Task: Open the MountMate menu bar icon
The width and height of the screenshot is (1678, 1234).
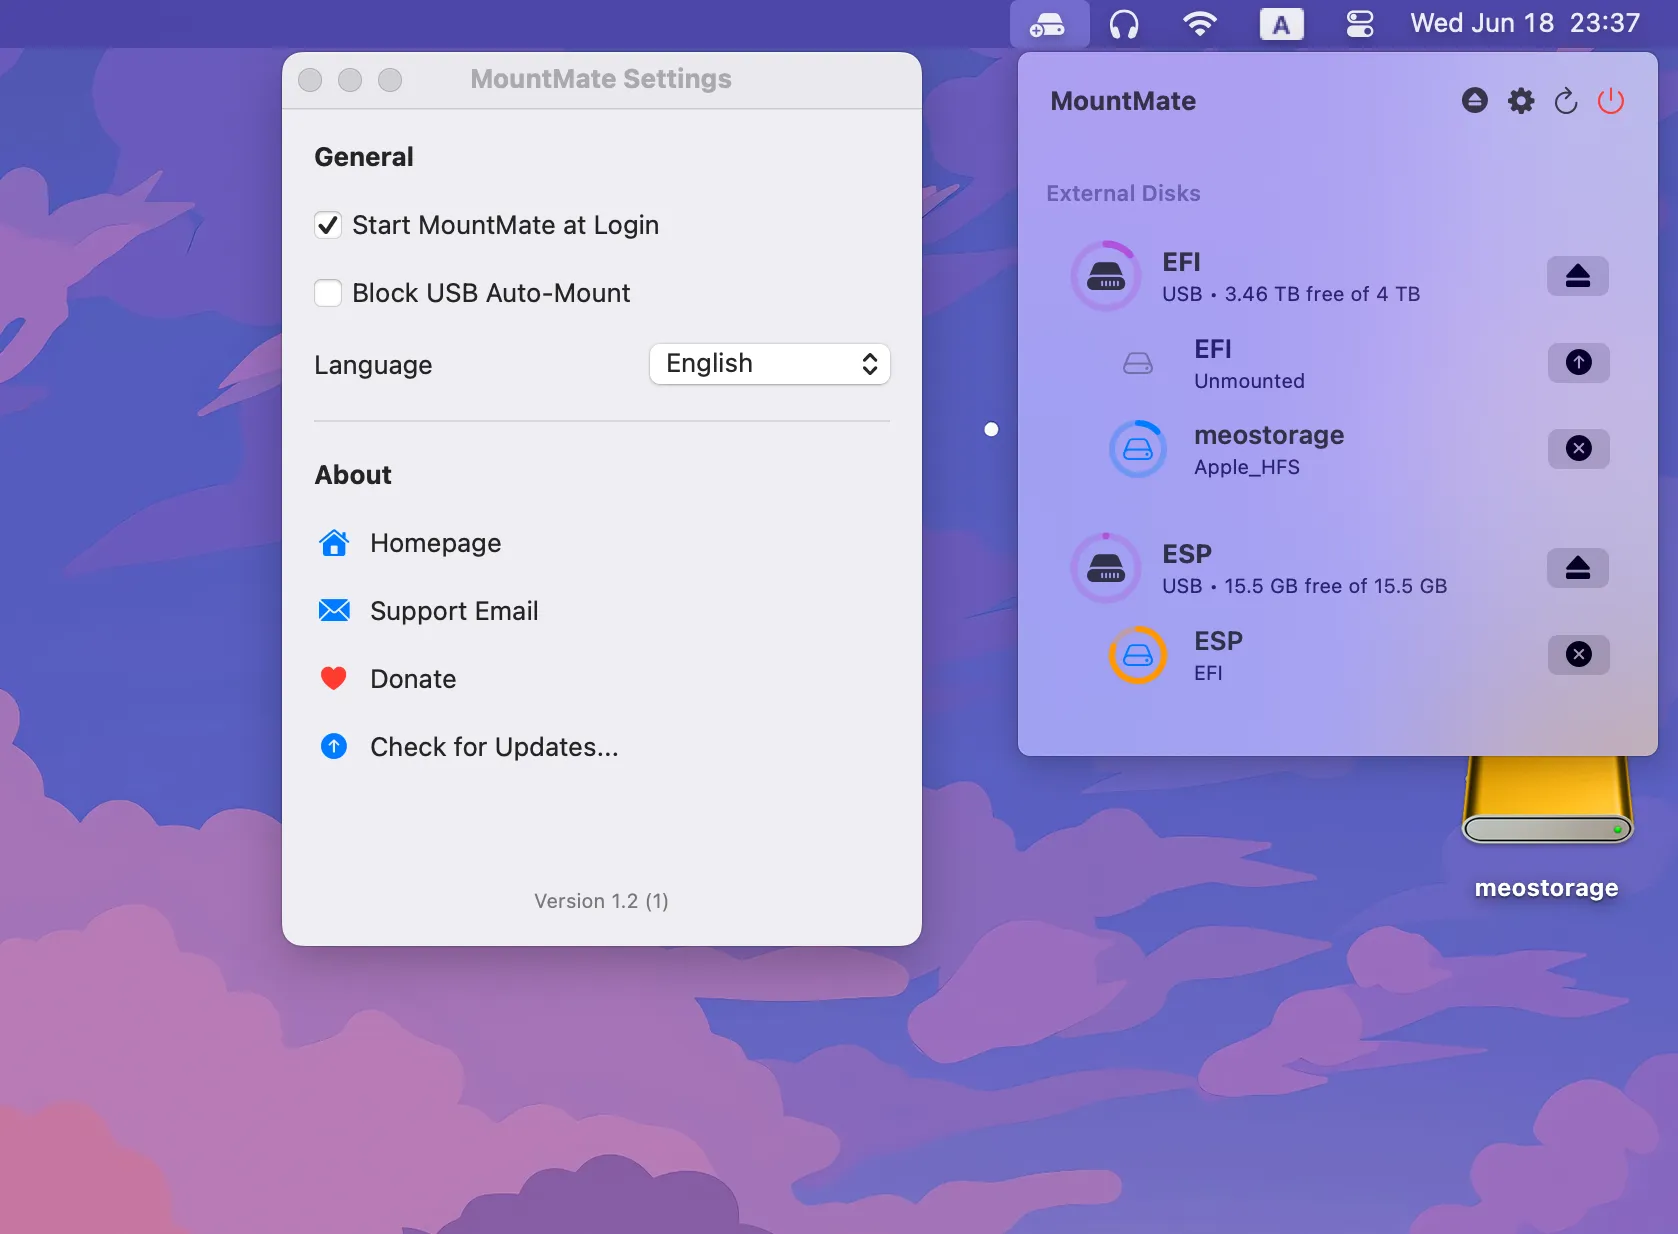Action: [1047, 23]
